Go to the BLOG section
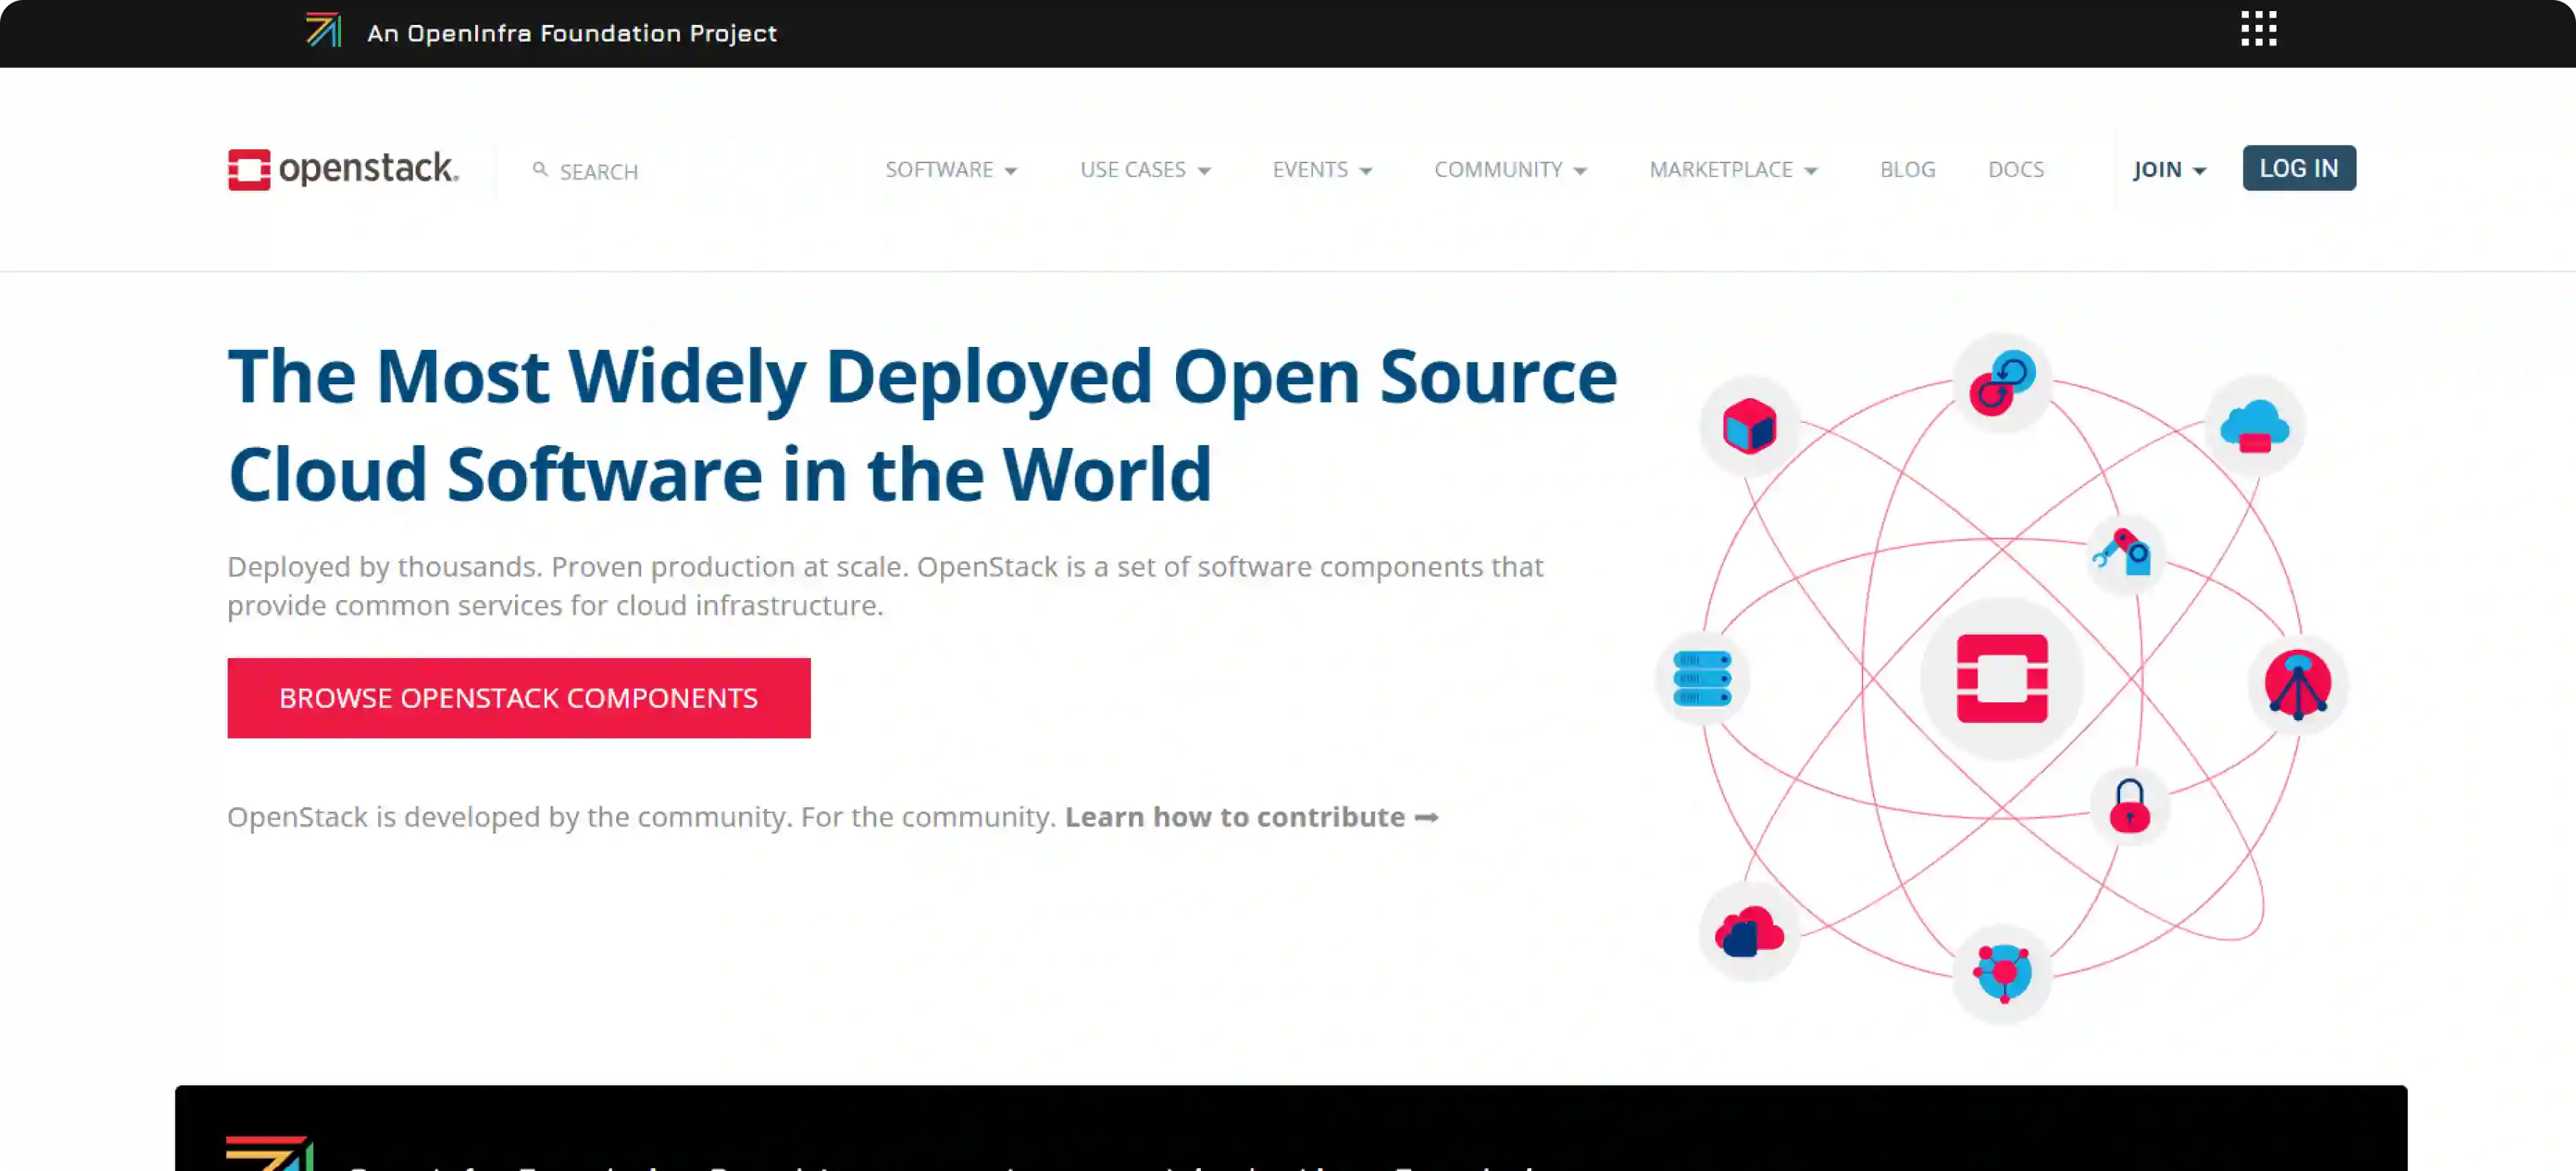Viewport: 2576px width, 1171px height. pos(1907,169)
